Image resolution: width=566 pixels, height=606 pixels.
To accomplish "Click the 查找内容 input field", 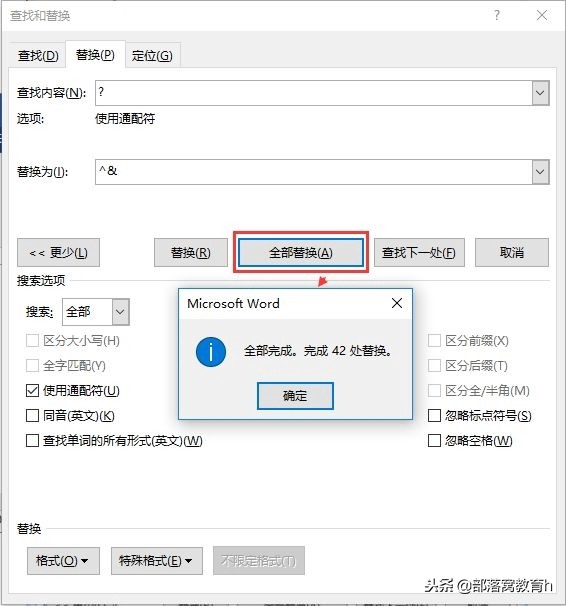I will coord(313,93).
